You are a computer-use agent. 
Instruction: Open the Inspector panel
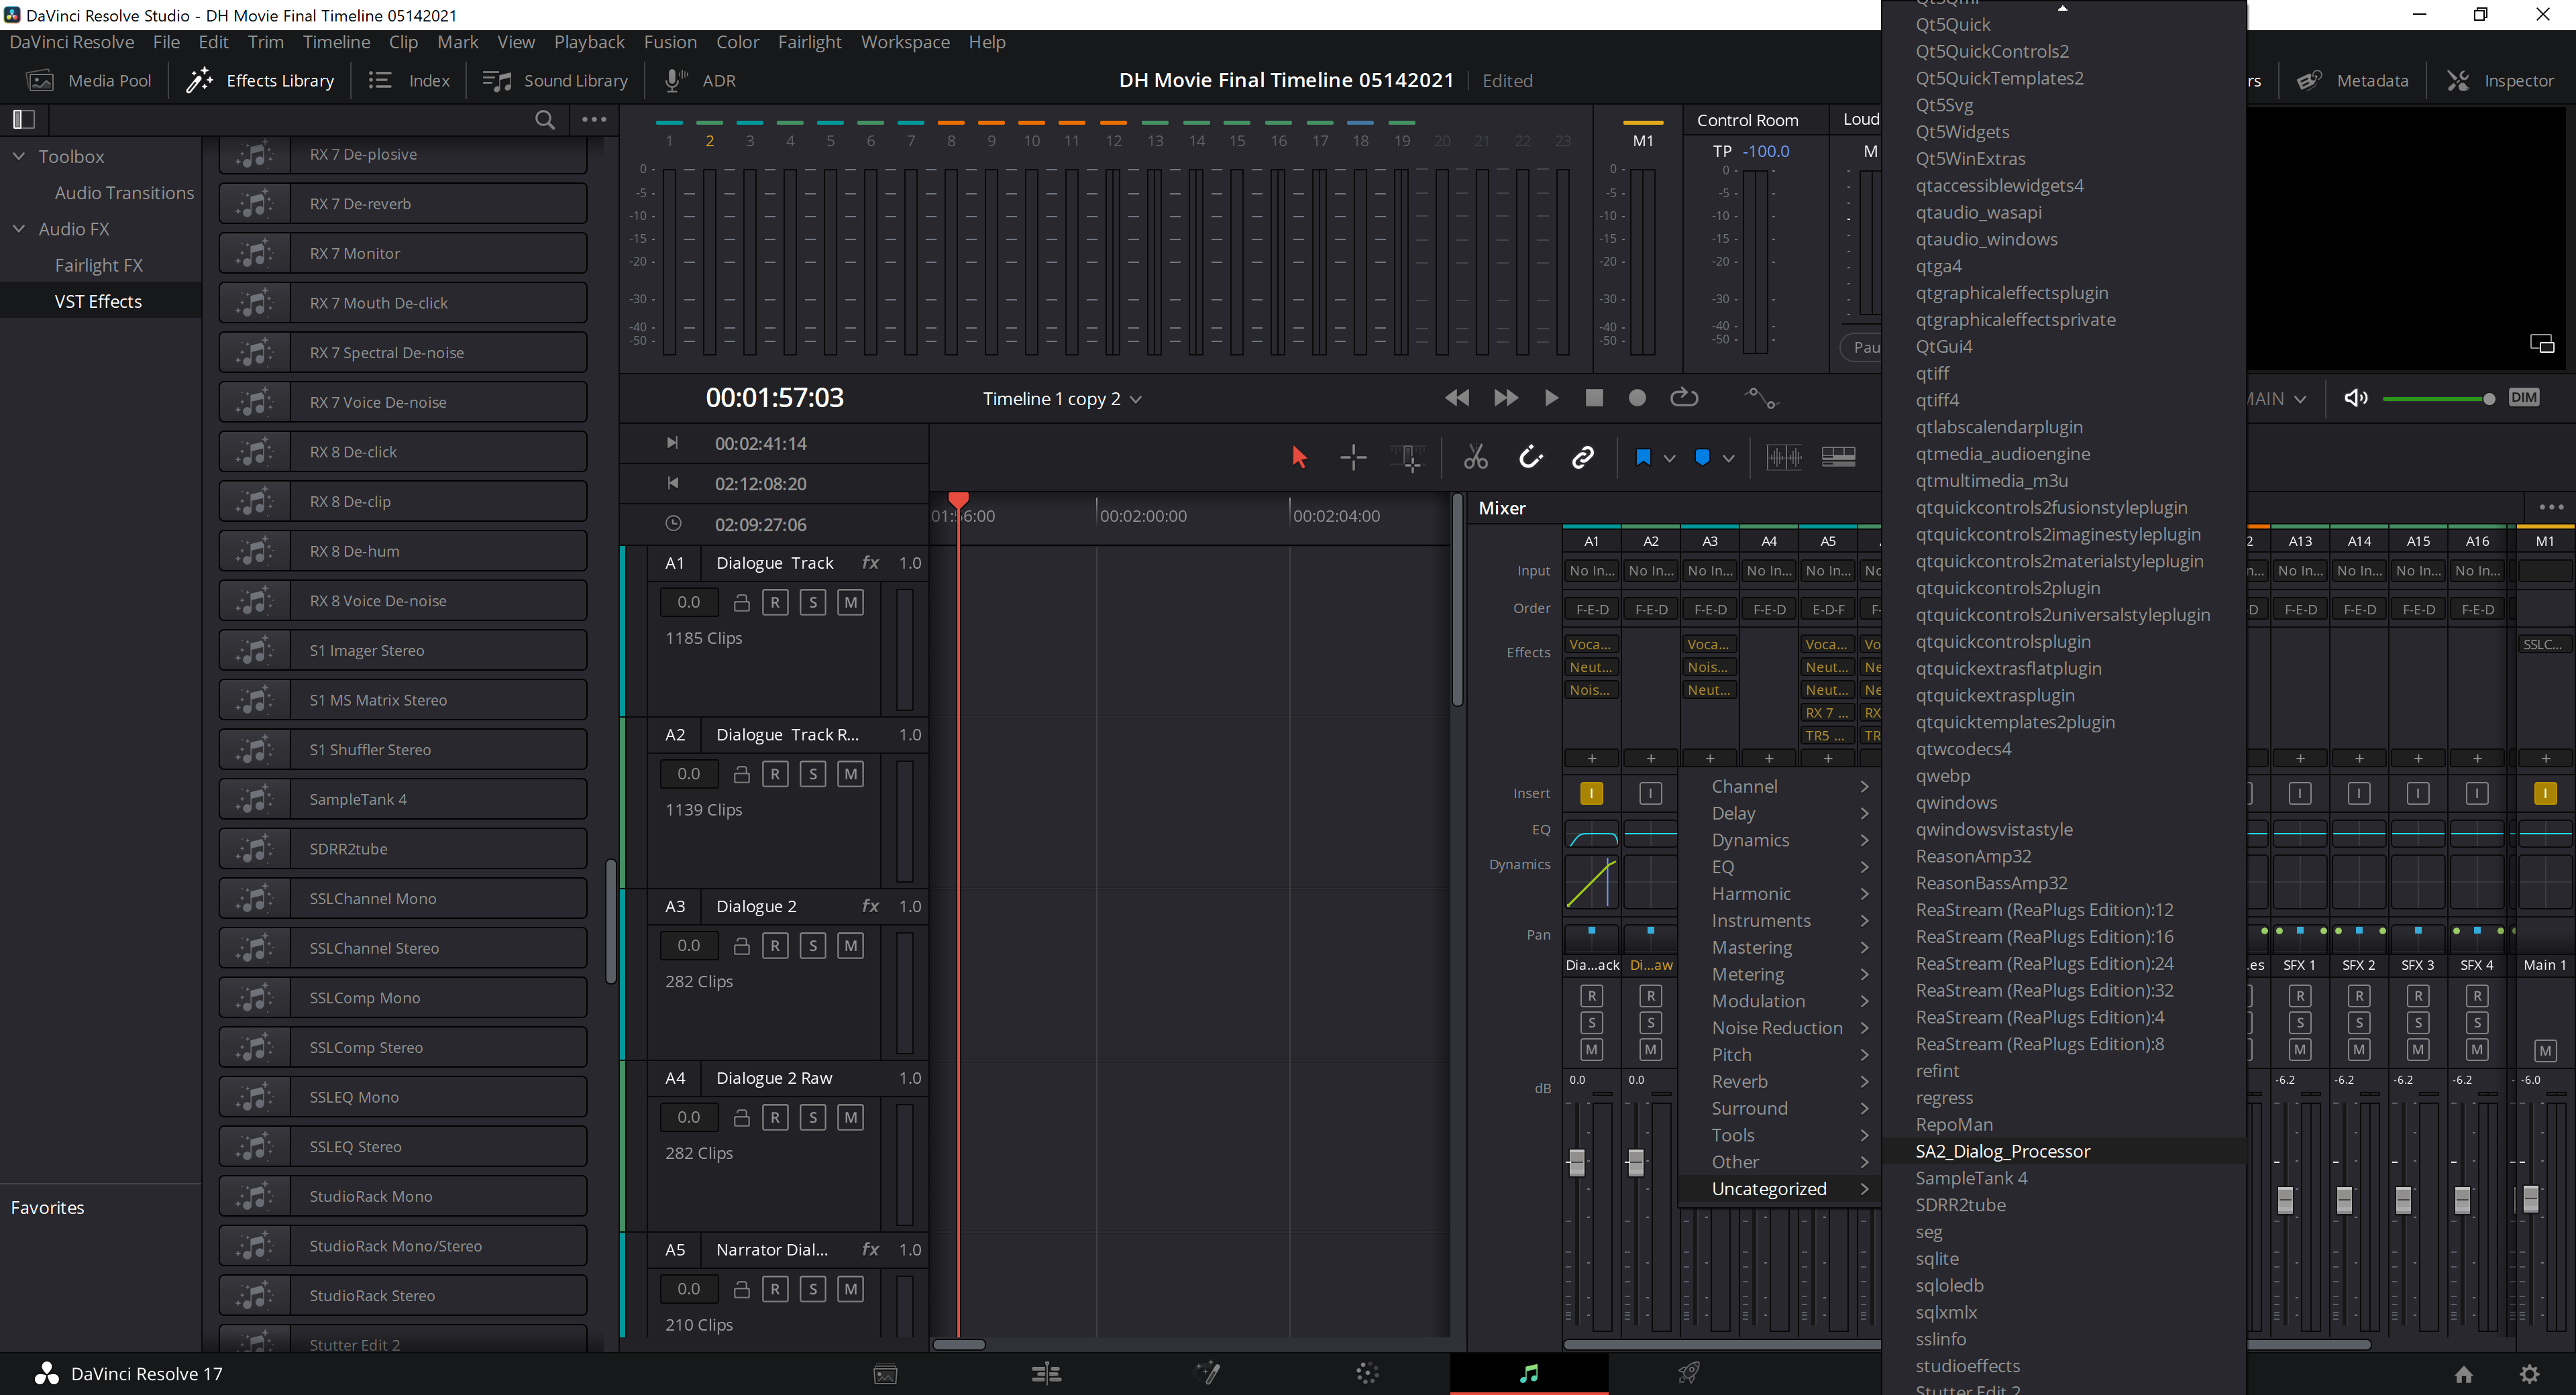pos(2500,81)
